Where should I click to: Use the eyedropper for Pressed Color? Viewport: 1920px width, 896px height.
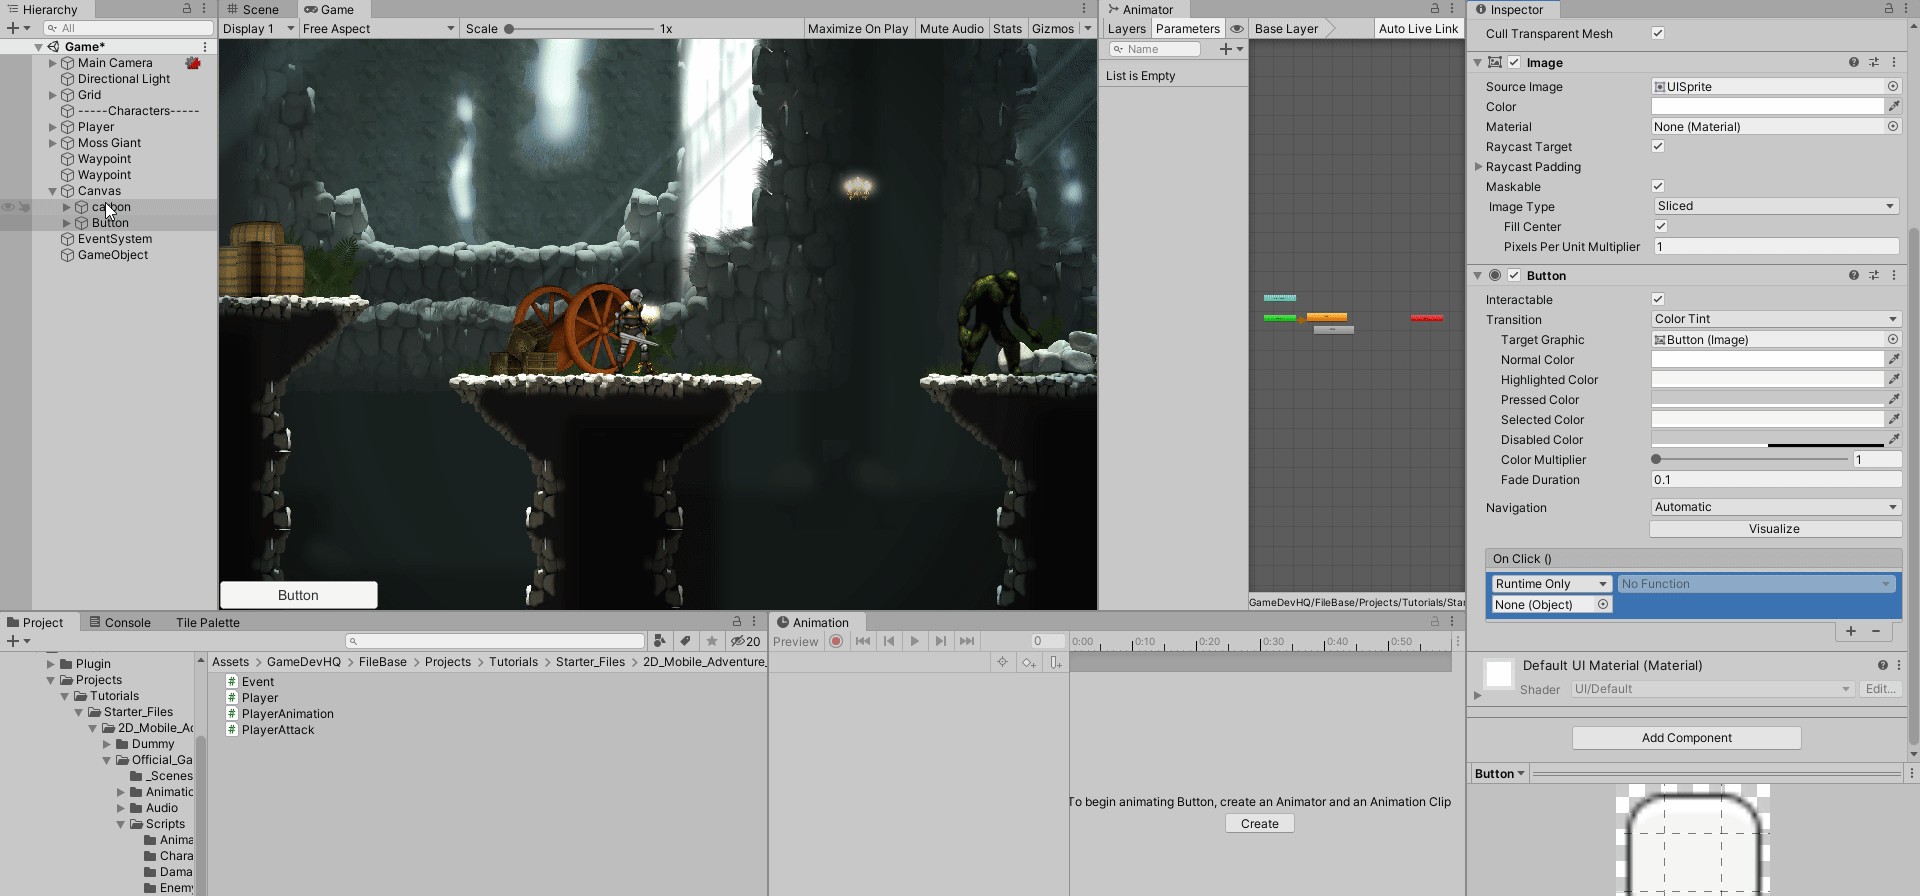point(1894,399)
